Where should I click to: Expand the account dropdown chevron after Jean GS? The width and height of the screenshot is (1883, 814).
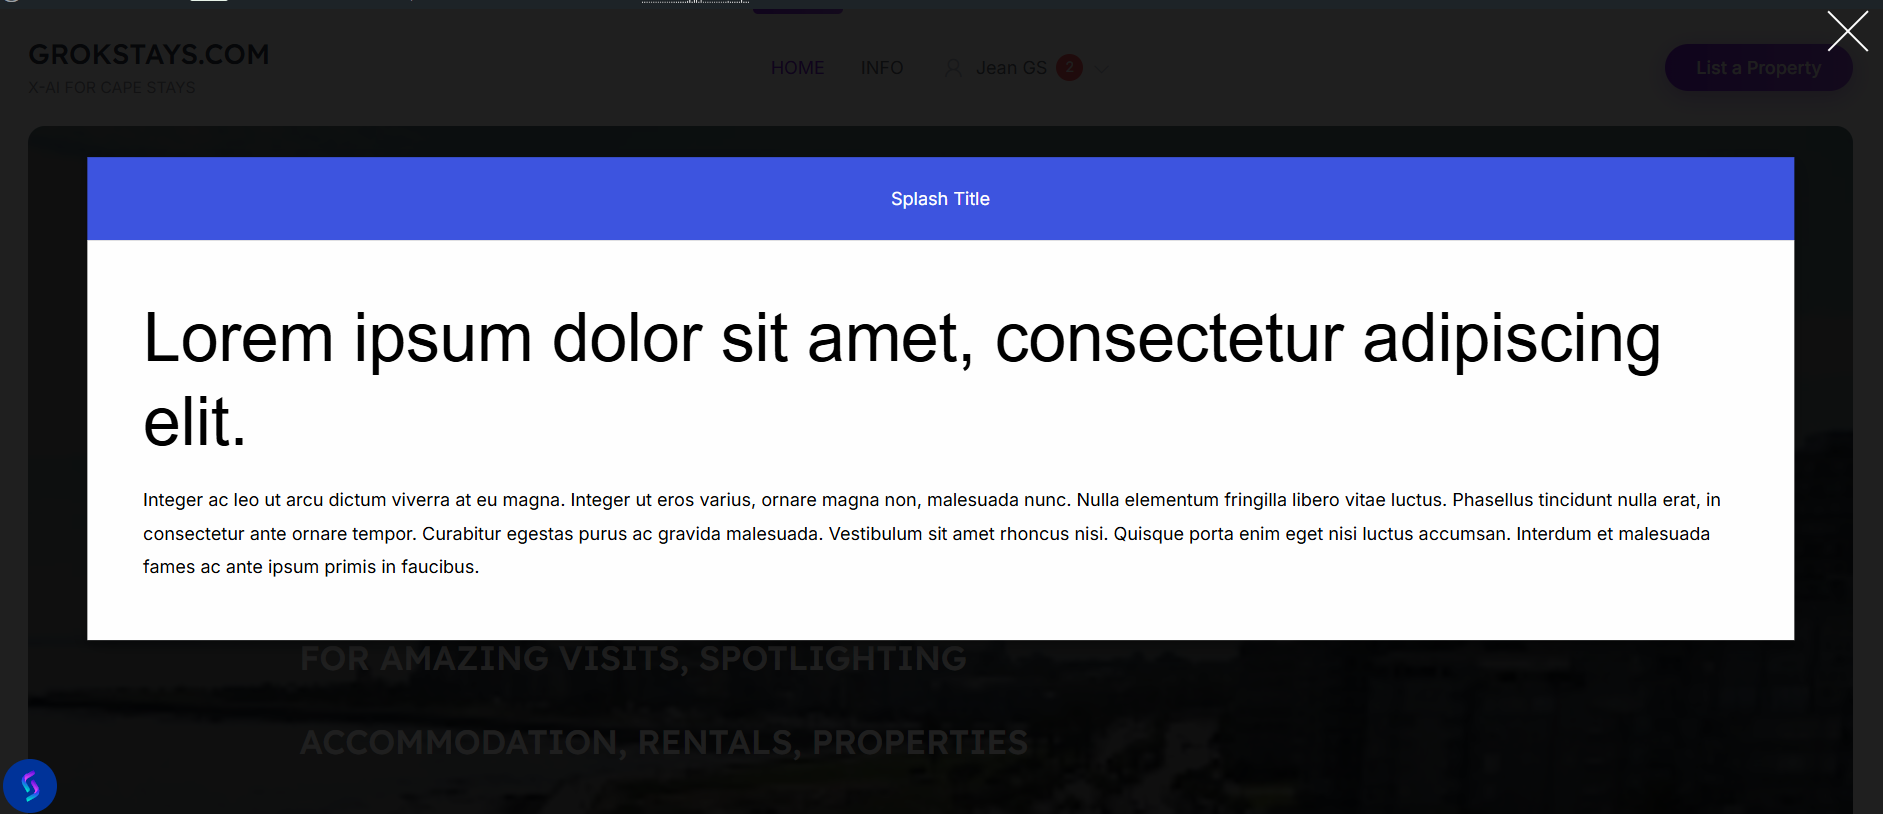1104,68
